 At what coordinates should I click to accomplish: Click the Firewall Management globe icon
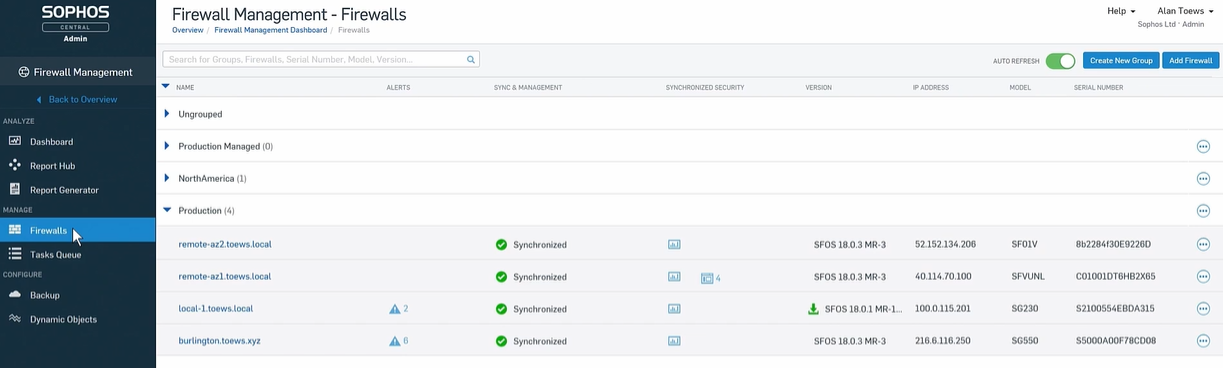[24, 72]
